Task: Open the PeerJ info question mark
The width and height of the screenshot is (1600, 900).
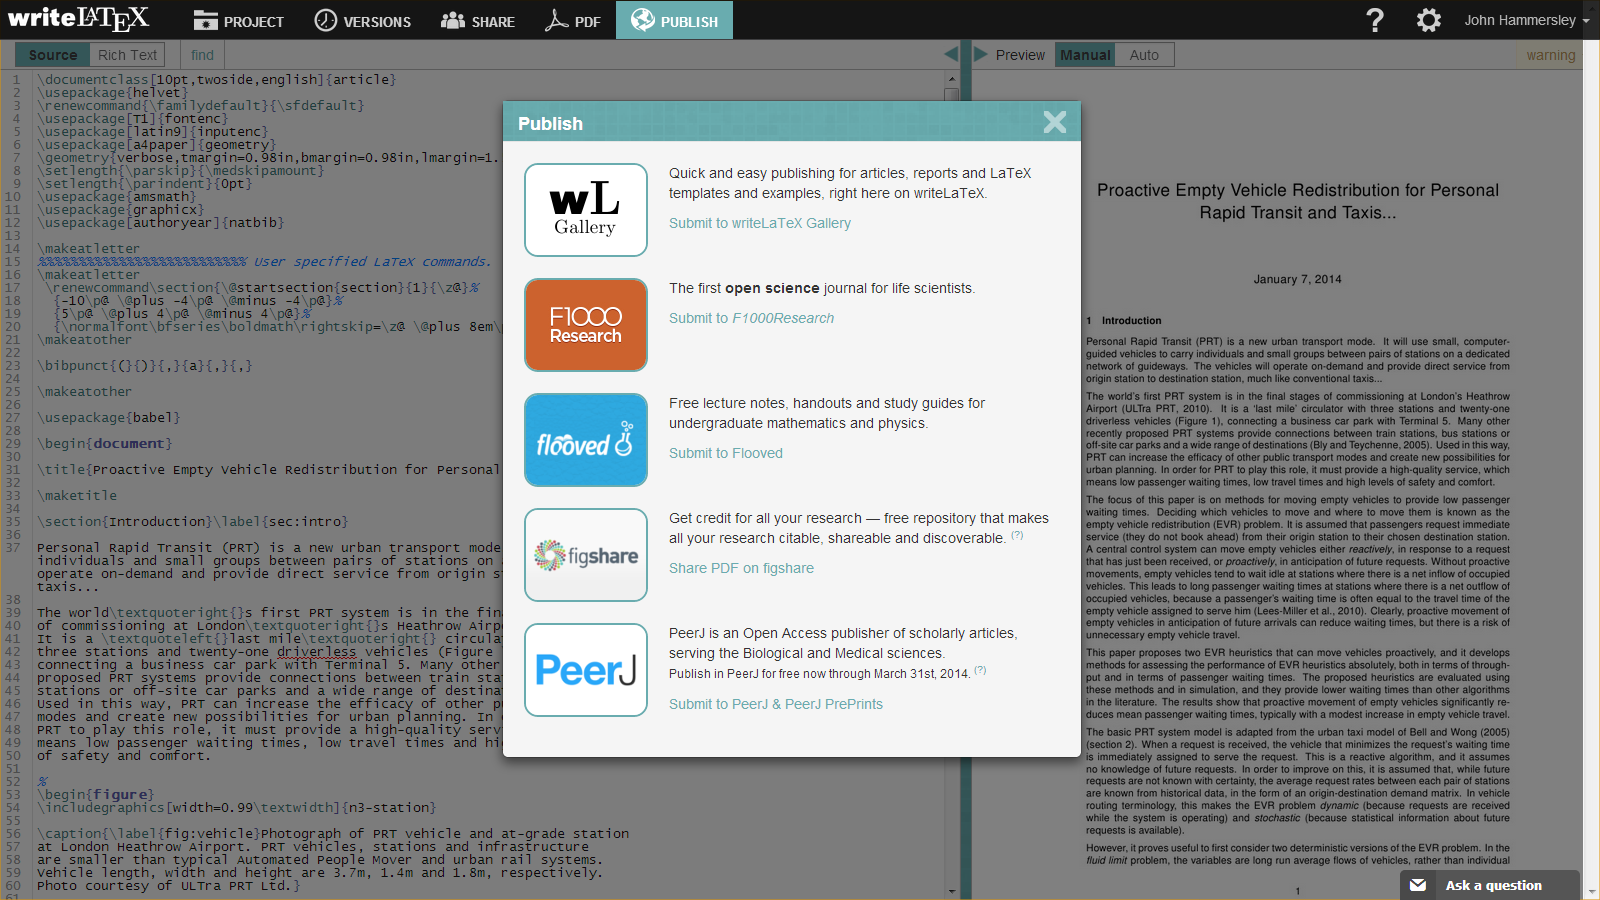Action: click(980, 670)
